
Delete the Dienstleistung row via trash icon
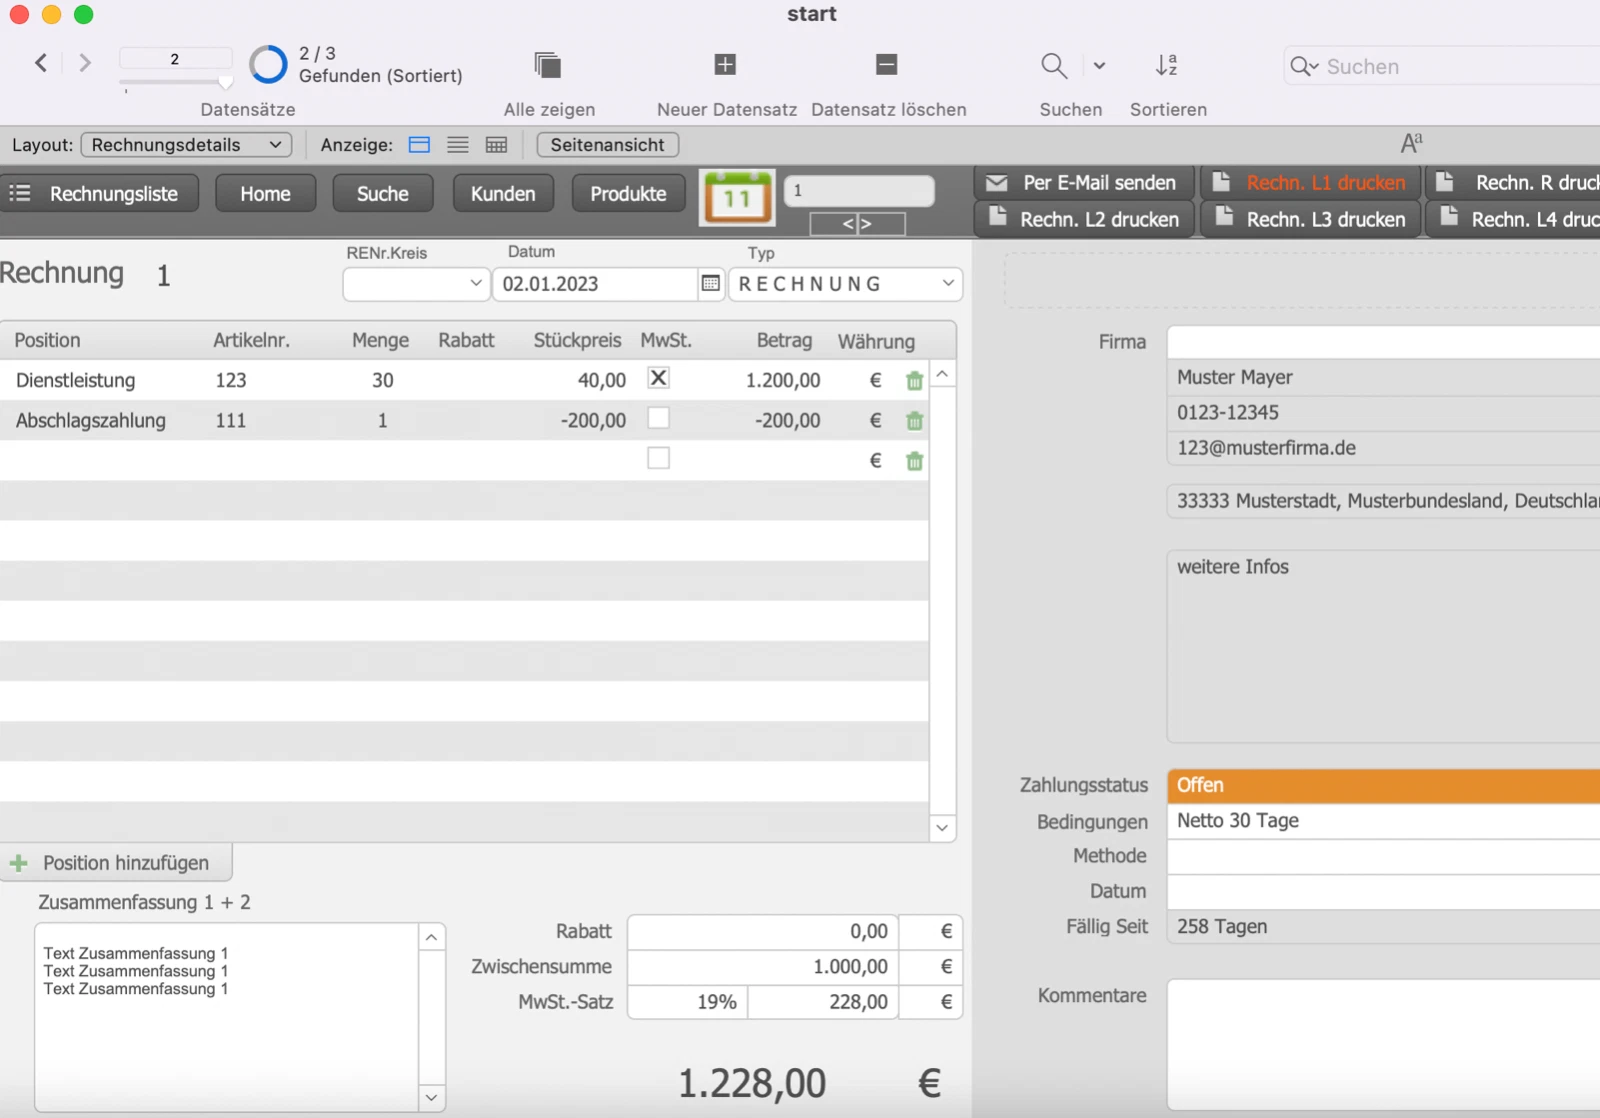point(914,381)
